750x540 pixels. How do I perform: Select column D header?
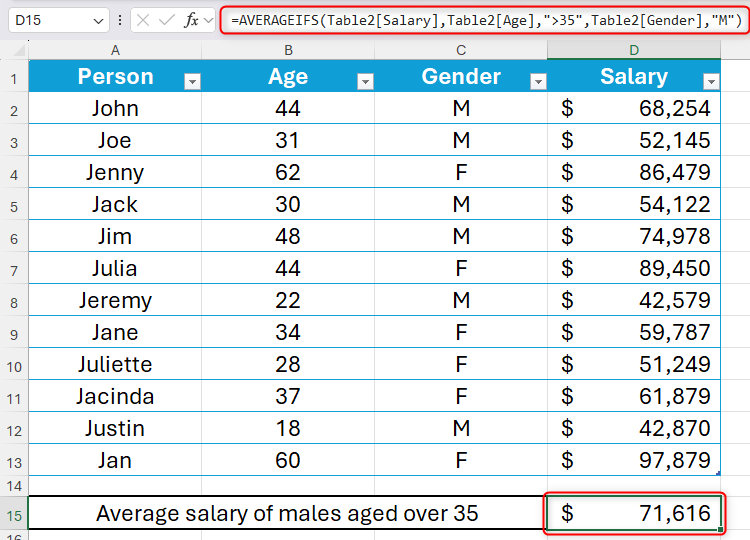click(634, 50)
